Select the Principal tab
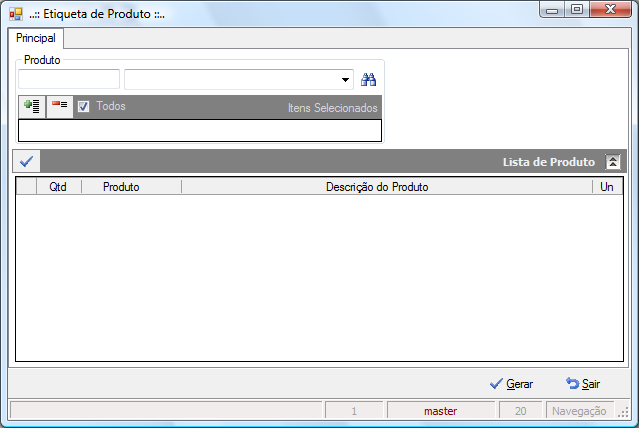 [x=36, y=38]
